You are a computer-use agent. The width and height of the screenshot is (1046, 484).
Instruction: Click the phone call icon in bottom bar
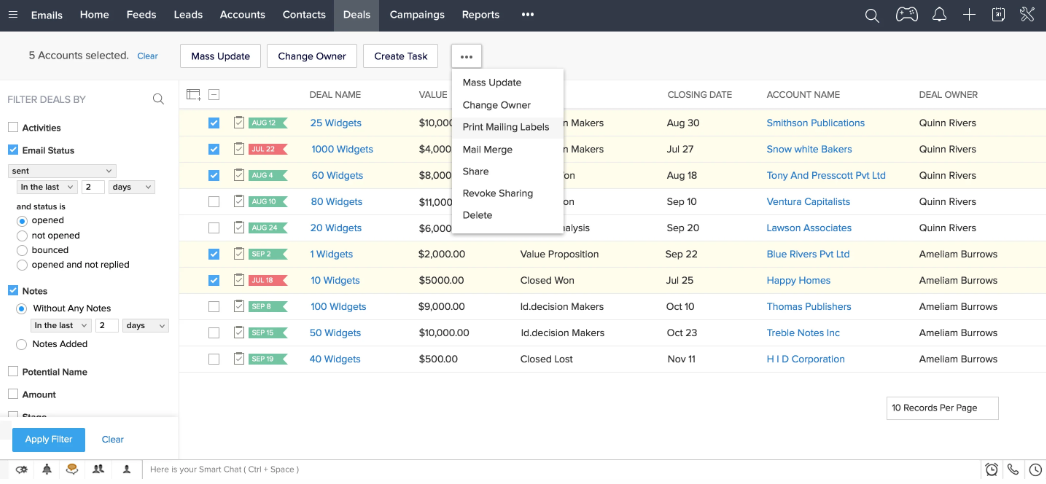point(1013,469)
